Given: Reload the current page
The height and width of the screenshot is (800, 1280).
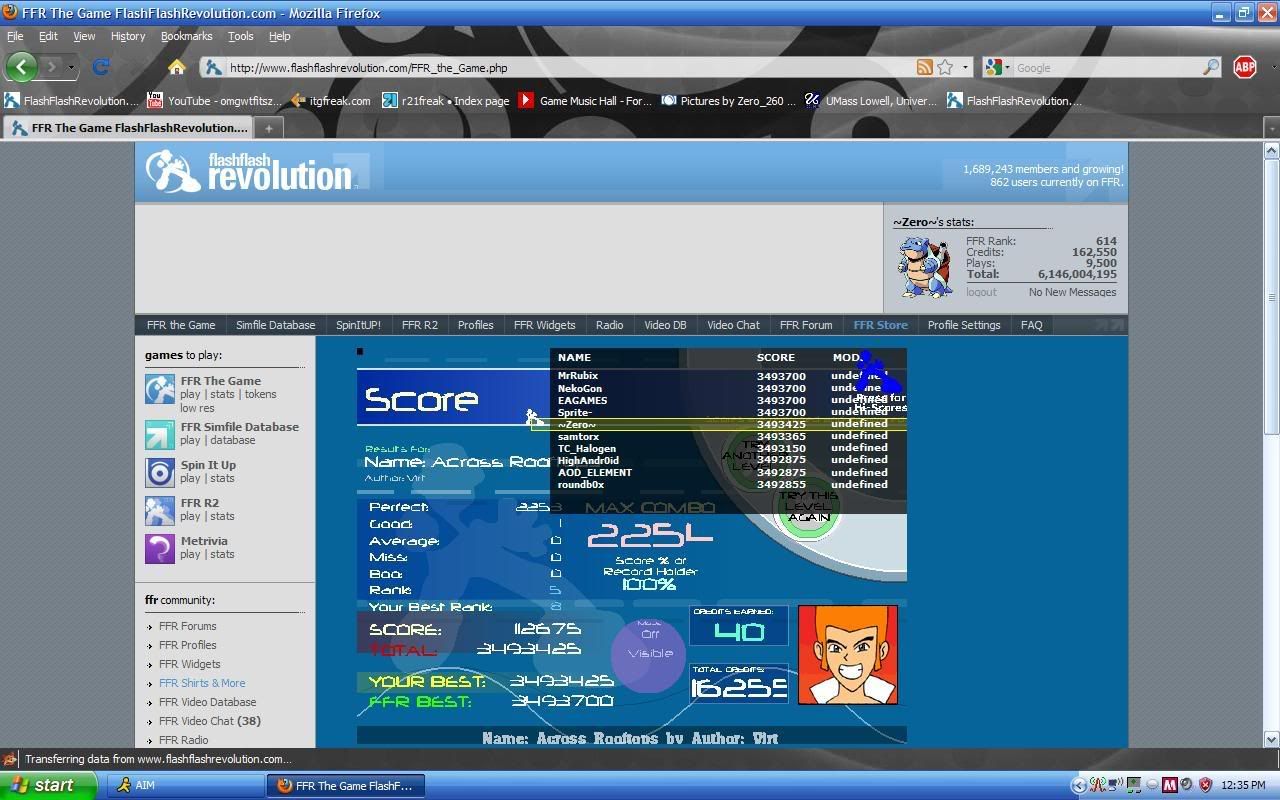Looking at the screenshot, I should tap(100, 67).
